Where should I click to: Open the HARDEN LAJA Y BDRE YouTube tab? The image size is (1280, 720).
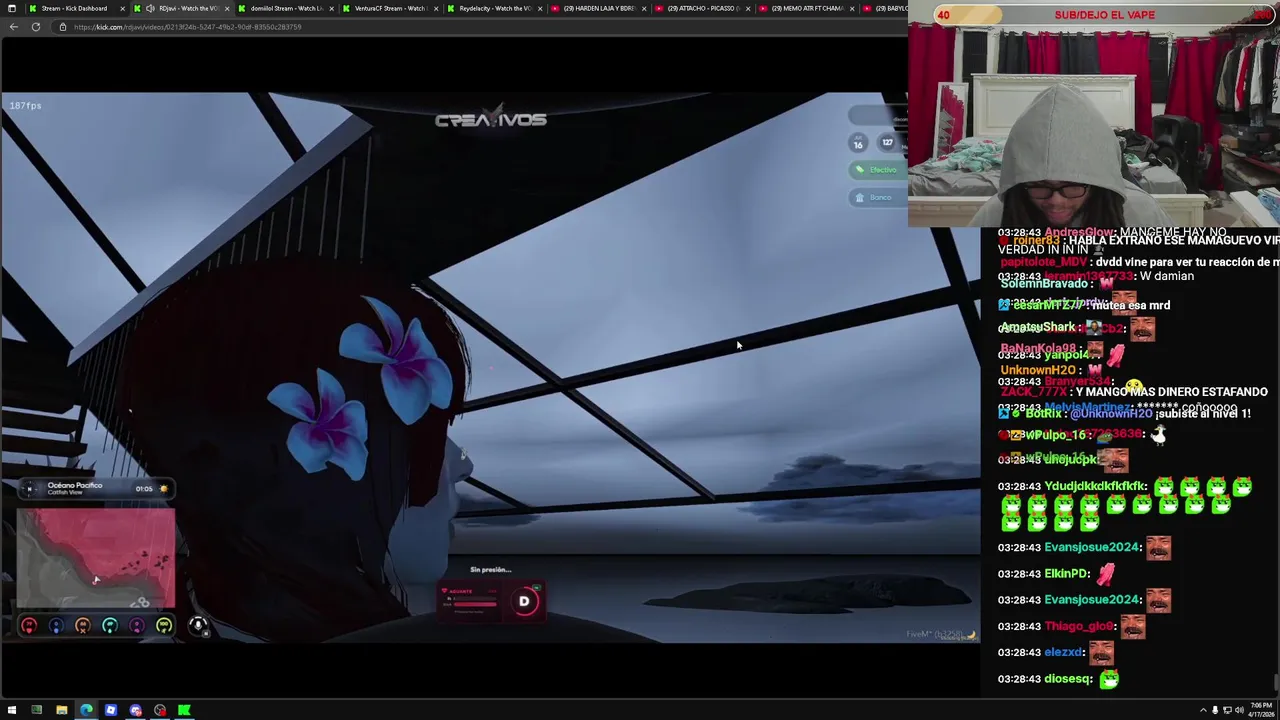click(x=598, y=8)
